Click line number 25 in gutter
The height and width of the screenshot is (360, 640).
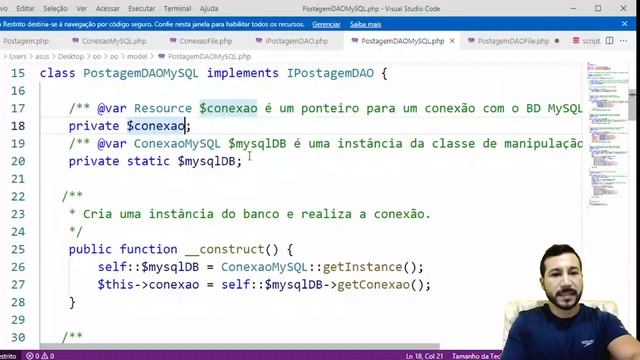pyautogui.click(x=18, y=249)
